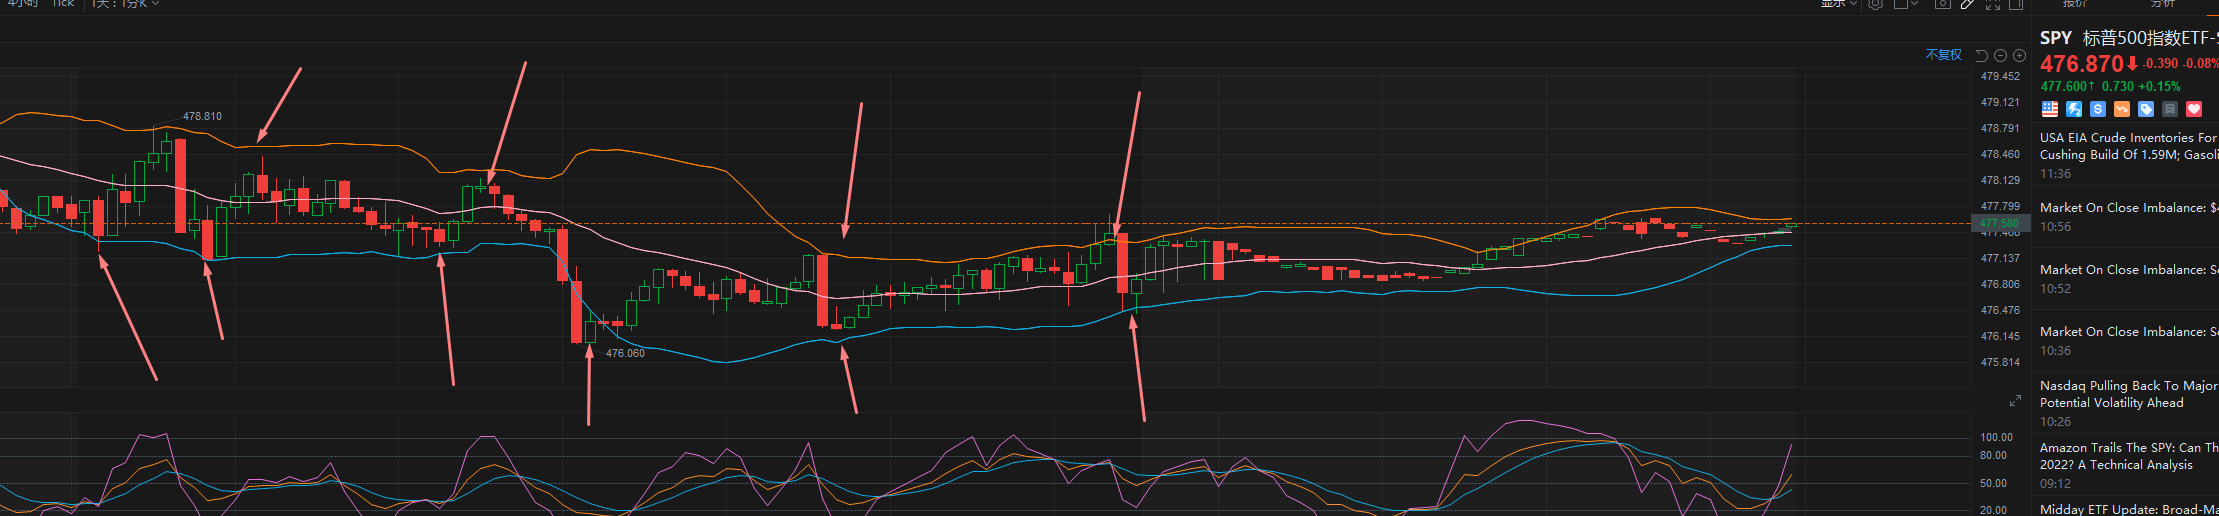2219x516 pixels.
Task: Click the orange downtrend icon
Action: click(x=2122, y=109)
